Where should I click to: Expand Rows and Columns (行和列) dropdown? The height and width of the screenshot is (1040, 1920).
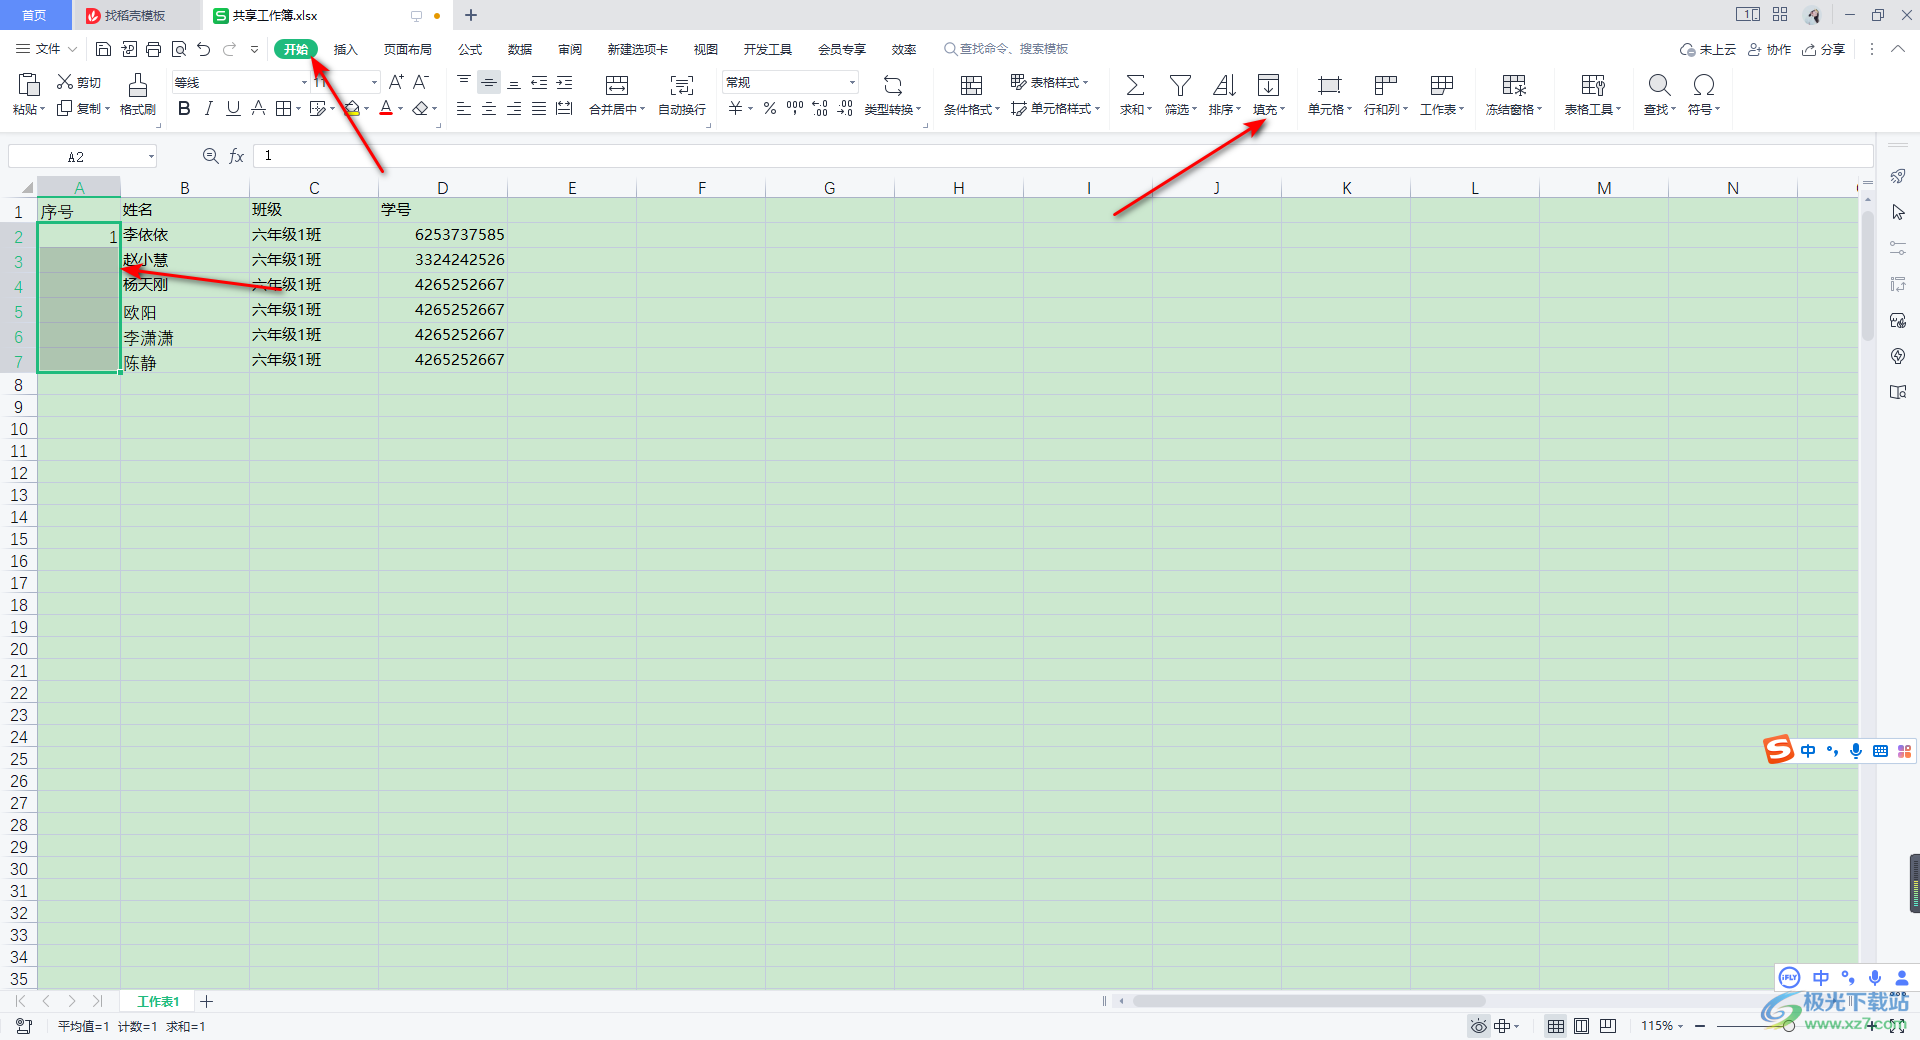pos(1405,110)
